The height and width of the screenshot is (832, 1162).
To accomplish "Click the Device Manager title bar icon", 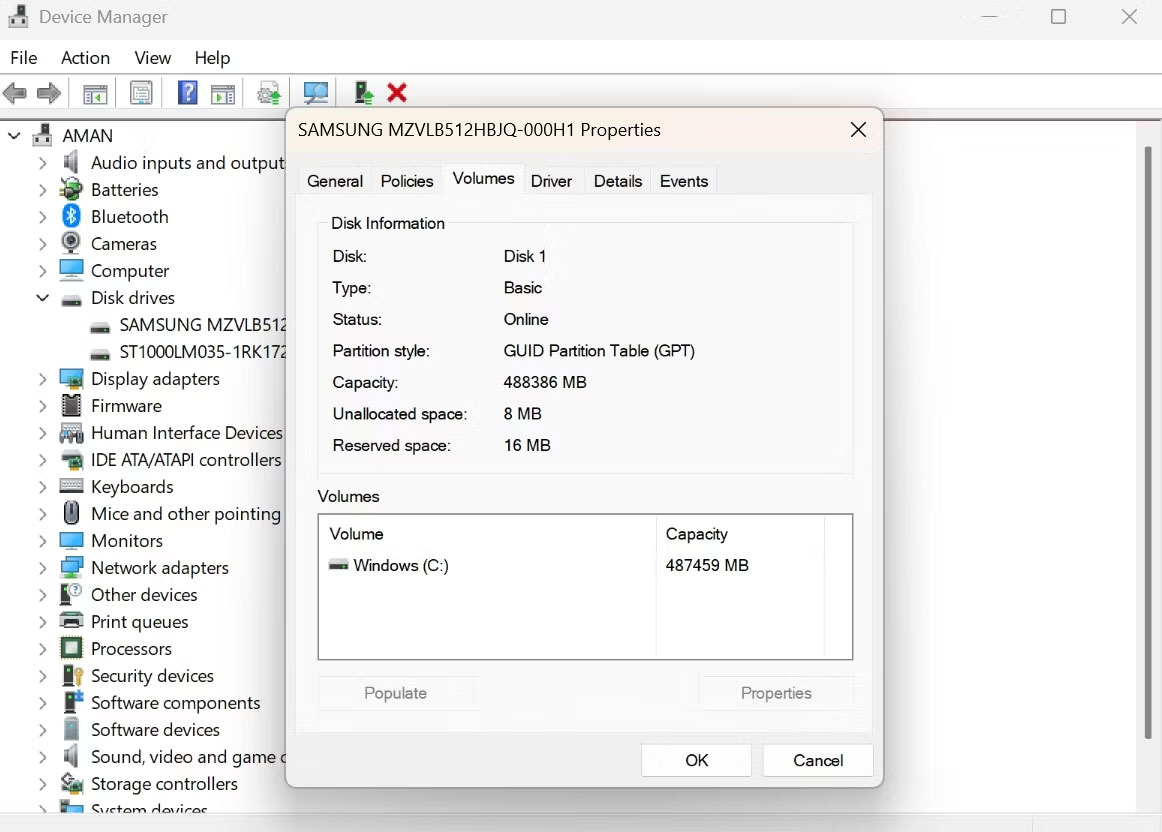I will 19,16.
